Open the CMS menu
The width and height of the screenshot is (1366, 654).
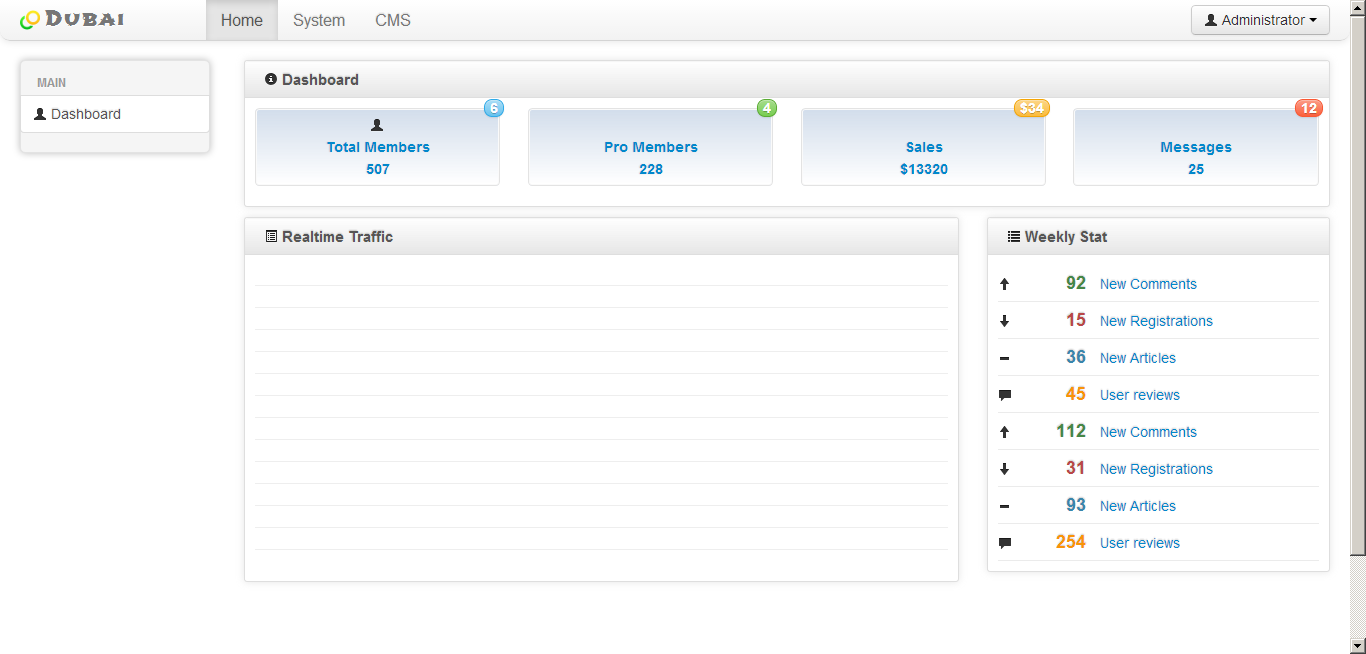click(393, 20)
